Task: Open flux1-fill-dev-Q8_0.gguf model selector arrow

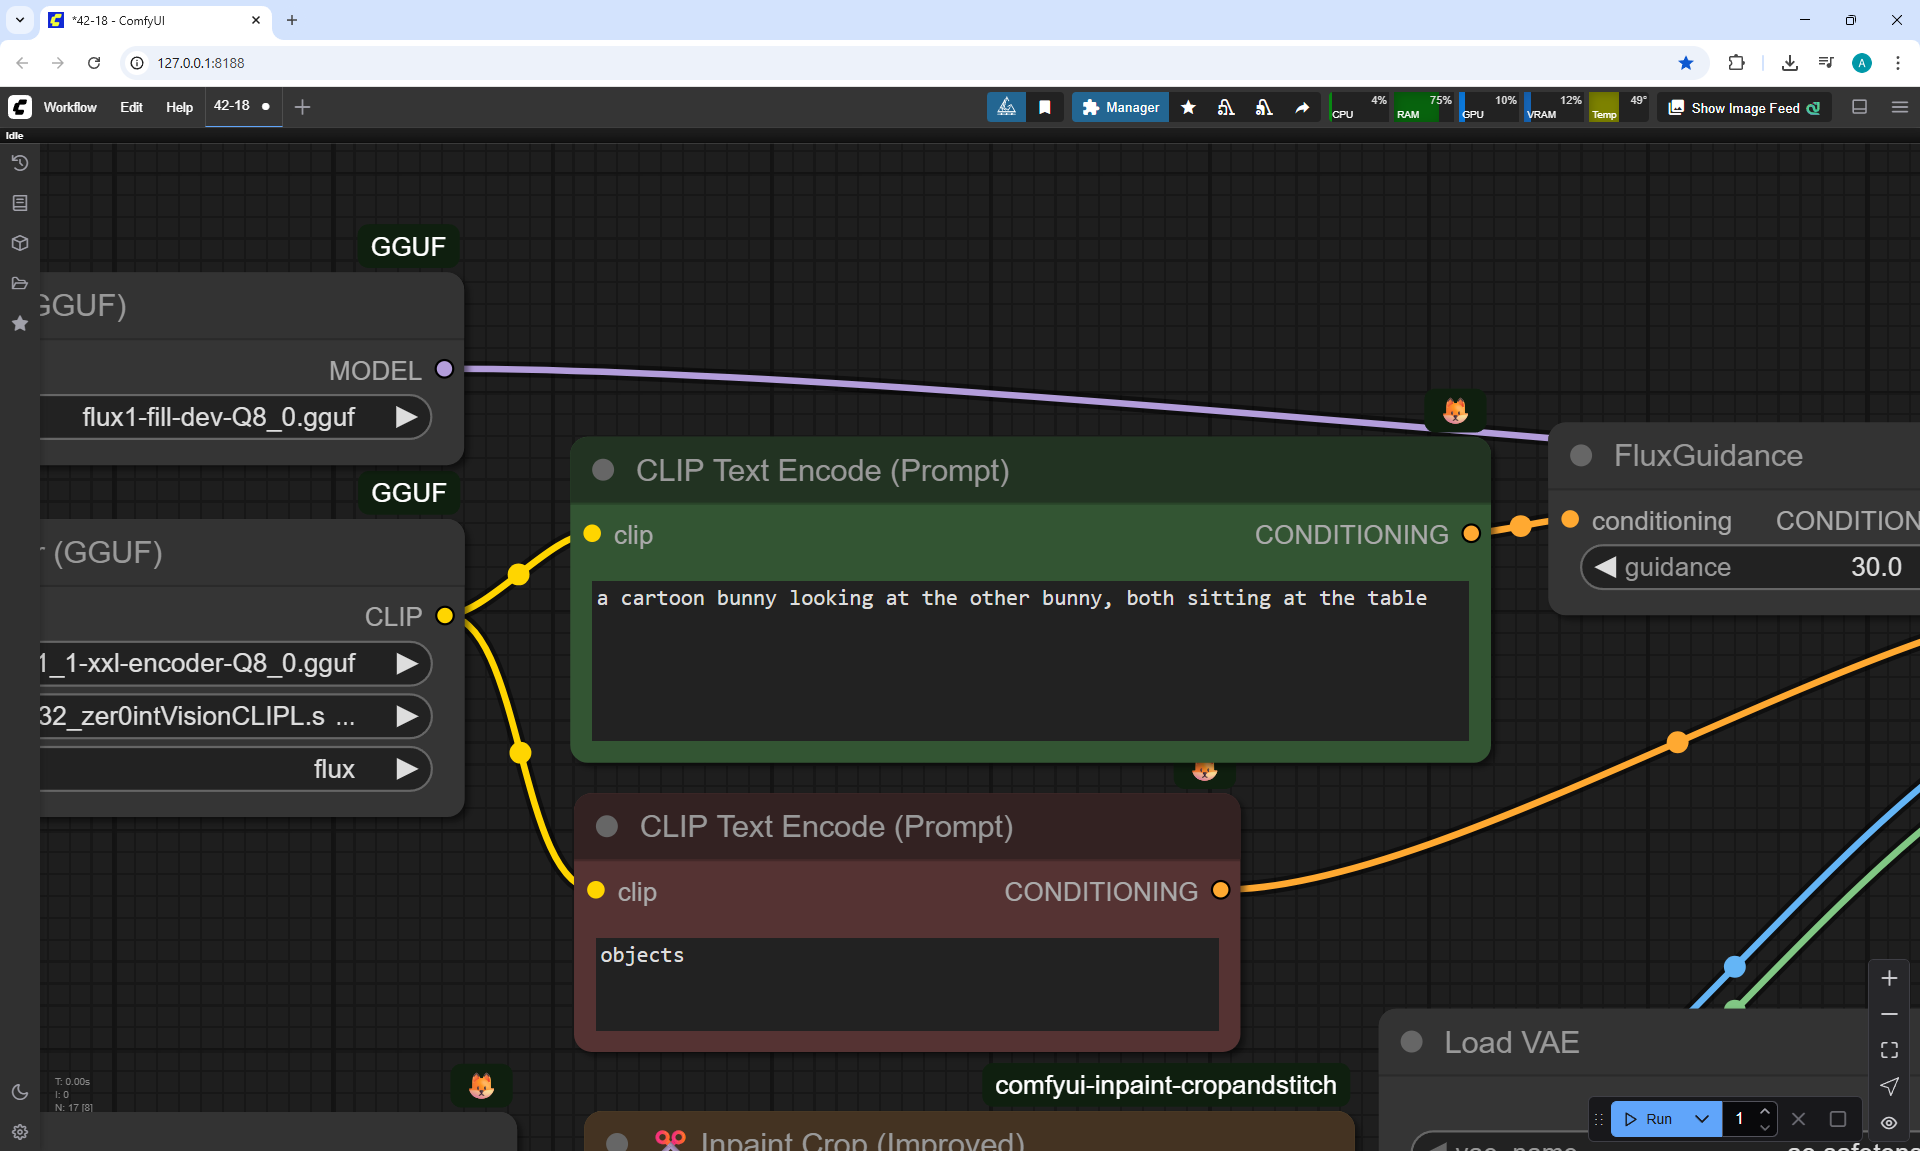Action: [x=406, y=417]
